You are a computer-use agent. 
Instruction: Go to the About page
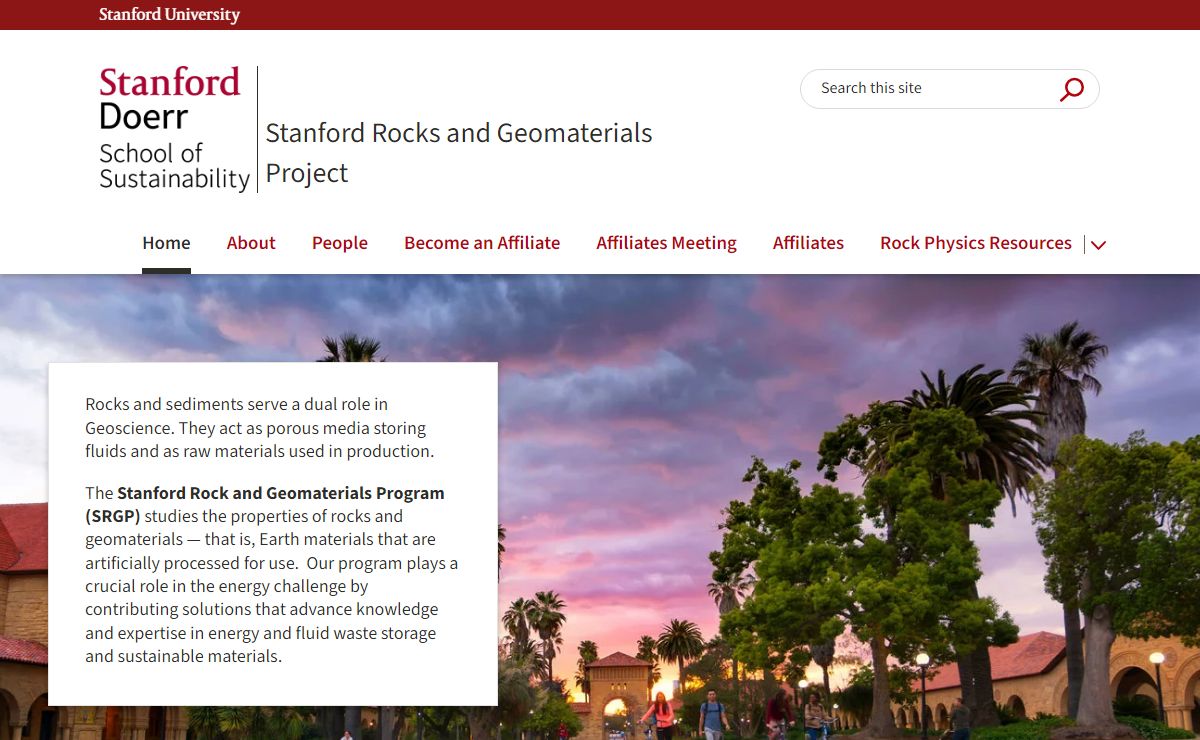click(x=251, y=243)
